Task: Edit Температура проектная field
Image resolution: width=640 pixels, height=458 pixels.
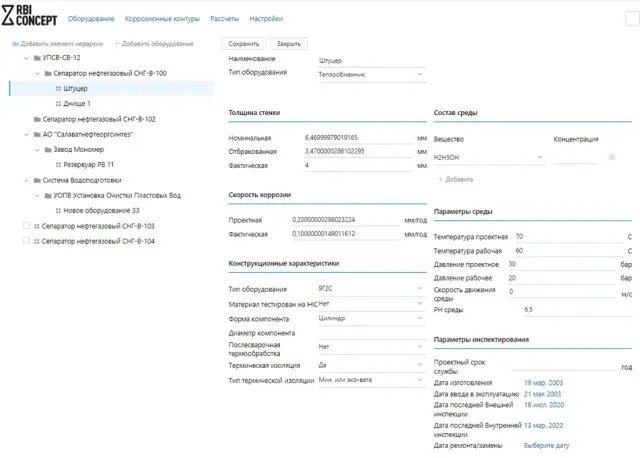Action: 569,237
